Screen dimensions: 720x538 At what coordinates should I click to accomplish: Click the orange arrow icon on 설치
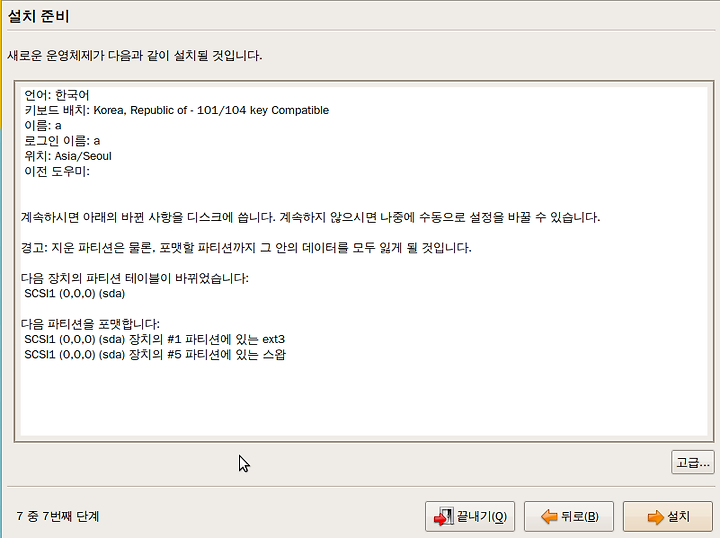tap(655, 517)
